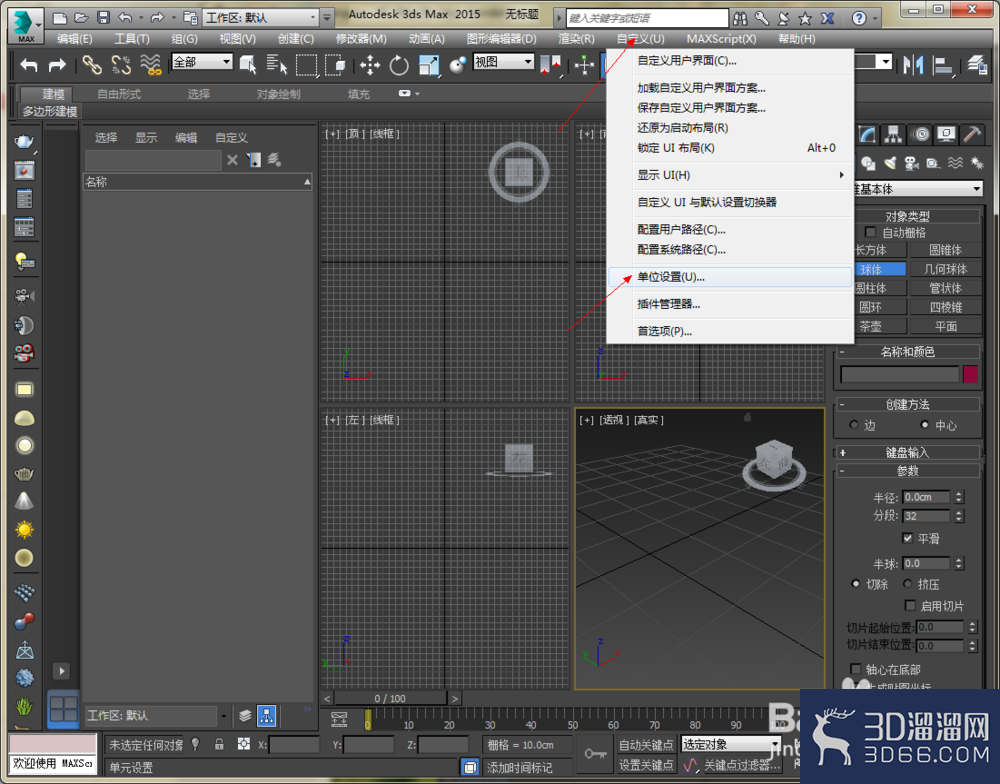The width and height of the screenshot is (1000, 784).
Task: Open Select by Name dialog icon
Action: pyautogui.click(x=276, y=62)
